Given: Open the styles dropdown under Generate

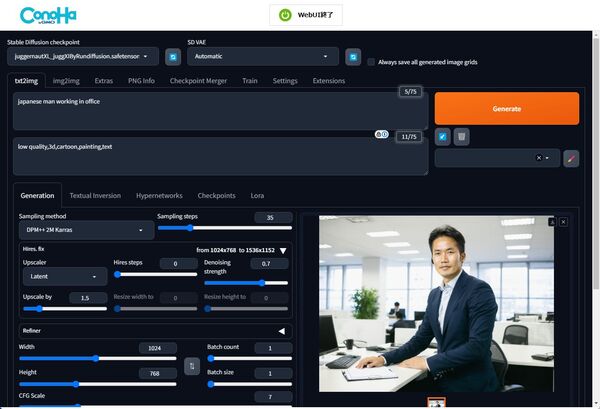Looking at the screenshot, I should click(497, 158).
